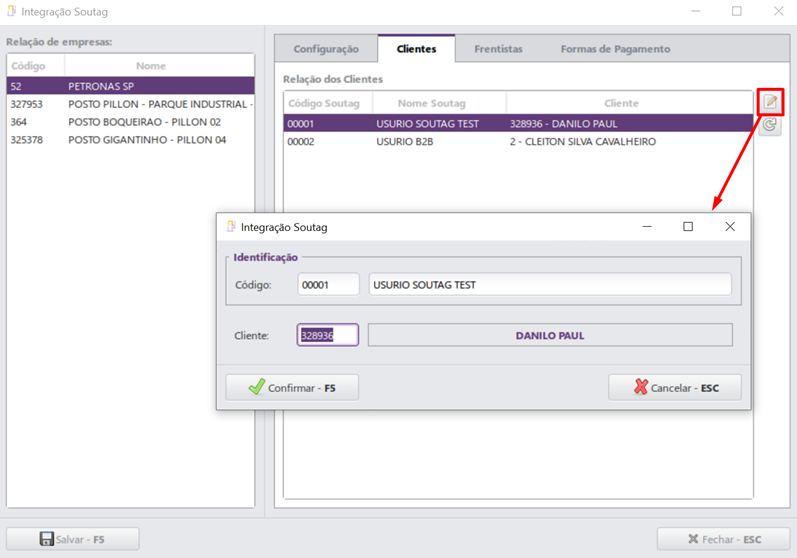Select company row PETRONAS SP
The image size is (797, 558).
click(x=131, y=86)
